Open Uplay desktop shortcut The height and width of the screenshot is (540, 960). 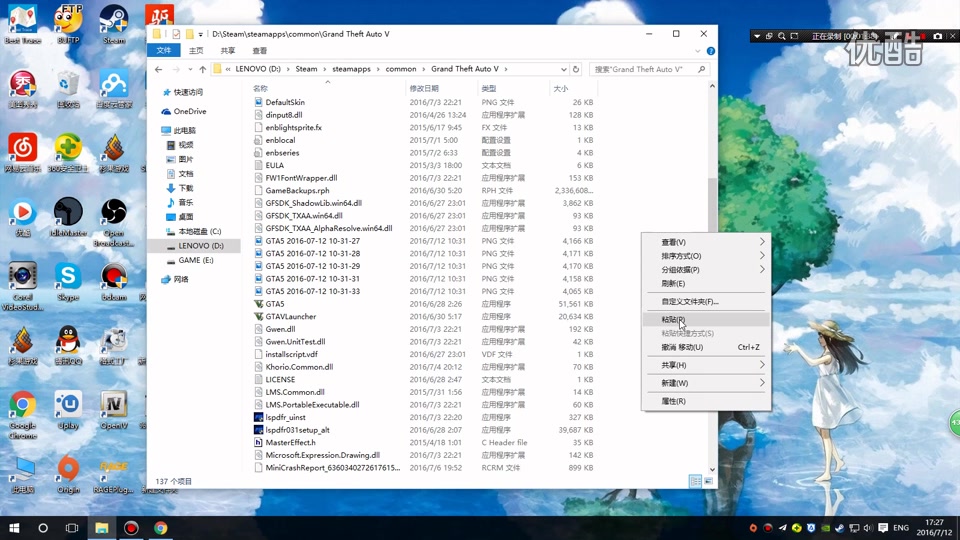pyautogui.click(x=68, y=410)
